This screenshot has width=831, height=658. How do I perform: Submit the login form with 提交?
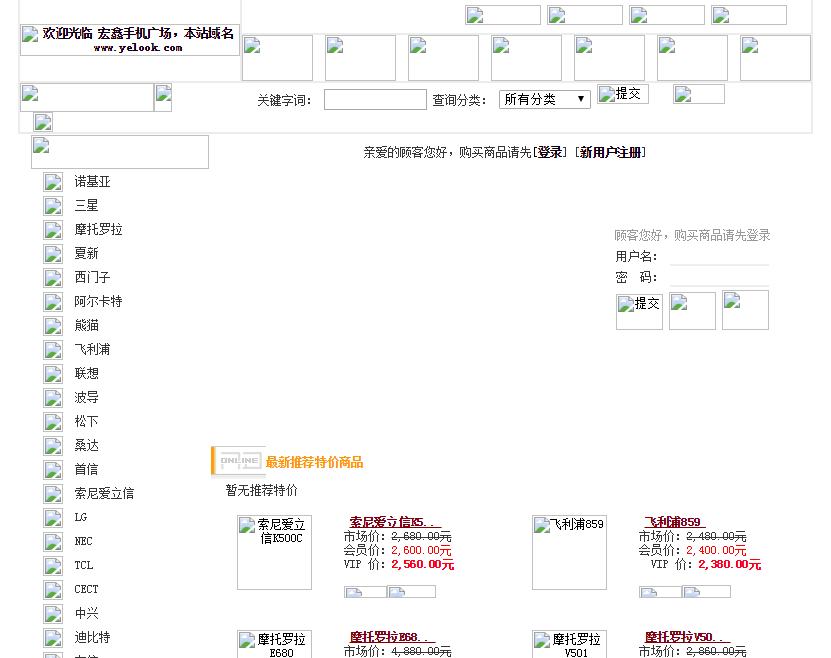tap(639, 312)
